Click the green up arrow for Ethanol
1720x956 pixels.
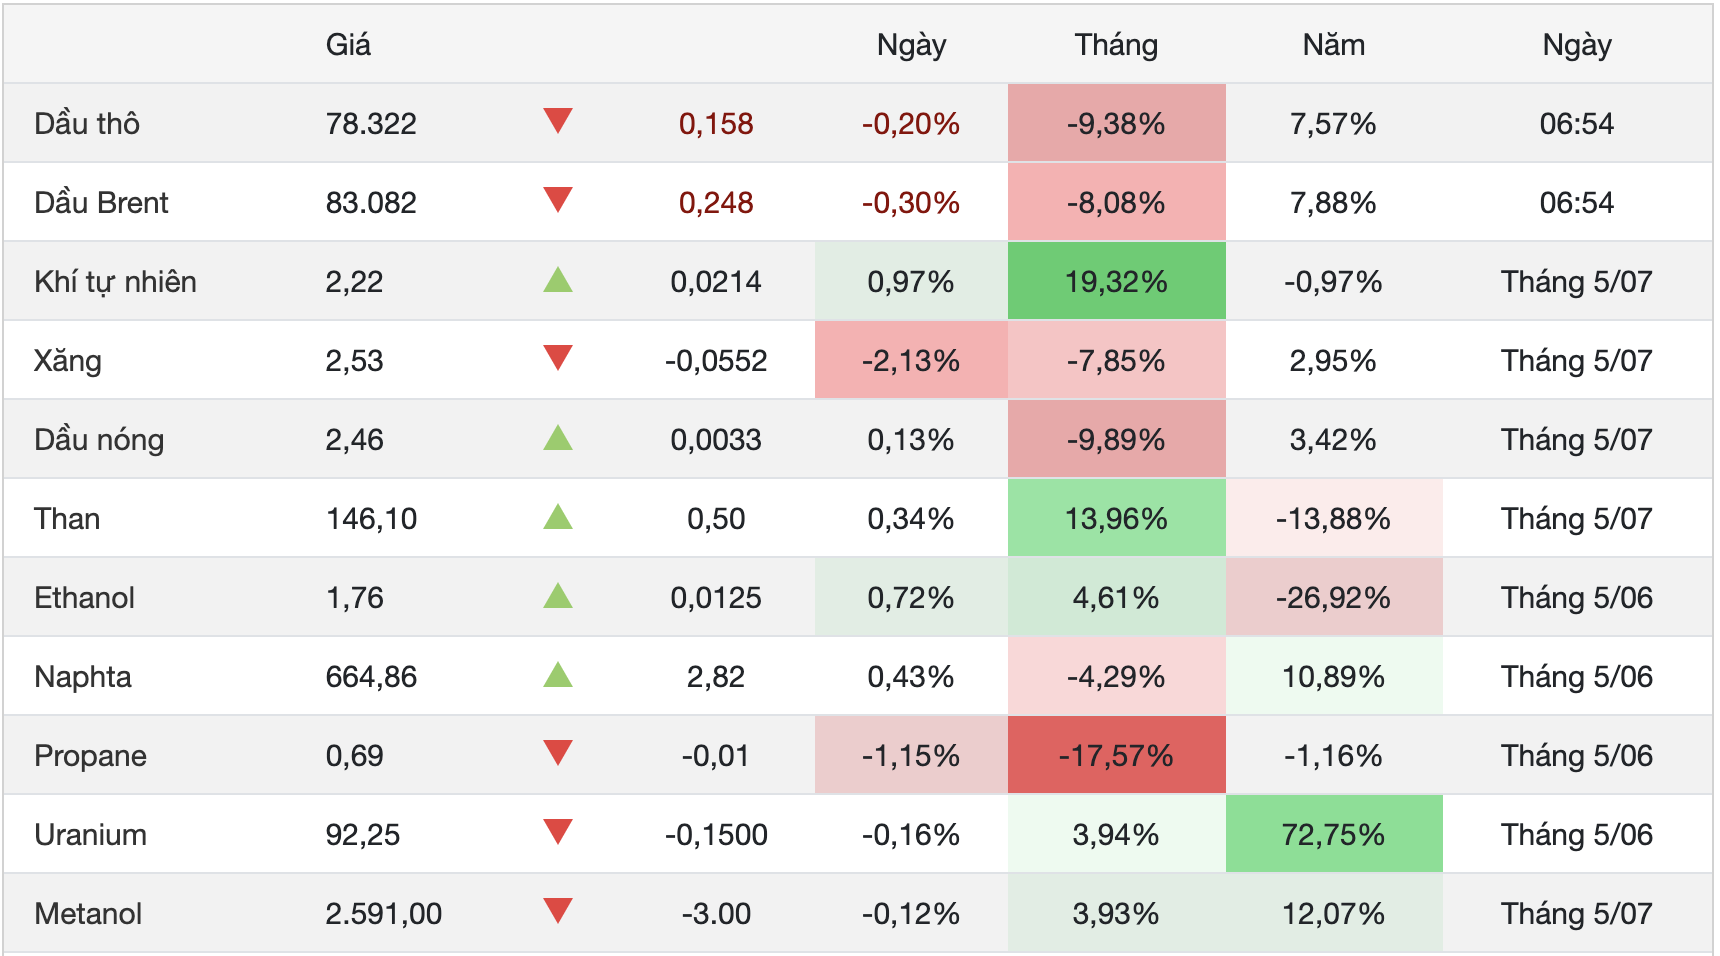tap(558, 595)
